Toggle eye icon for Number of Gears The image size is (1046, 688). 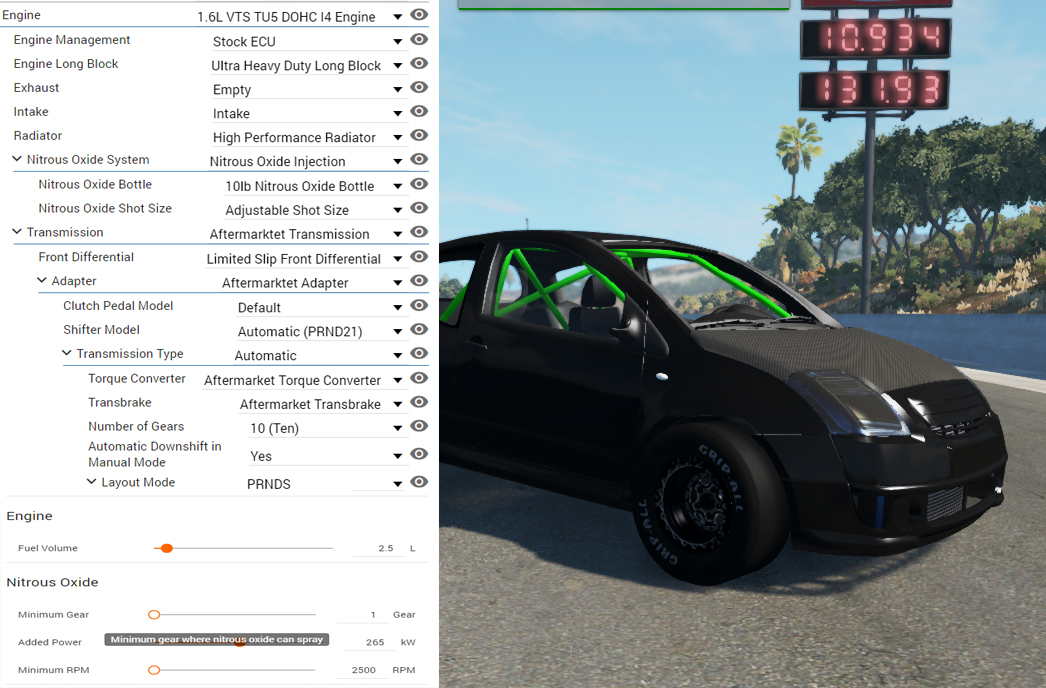click(x=419, y=426)
